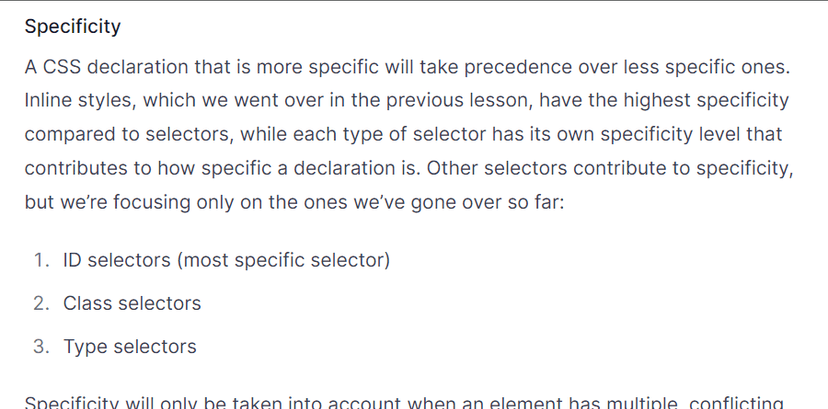Select the Type selectors list item

pos(130,347)
